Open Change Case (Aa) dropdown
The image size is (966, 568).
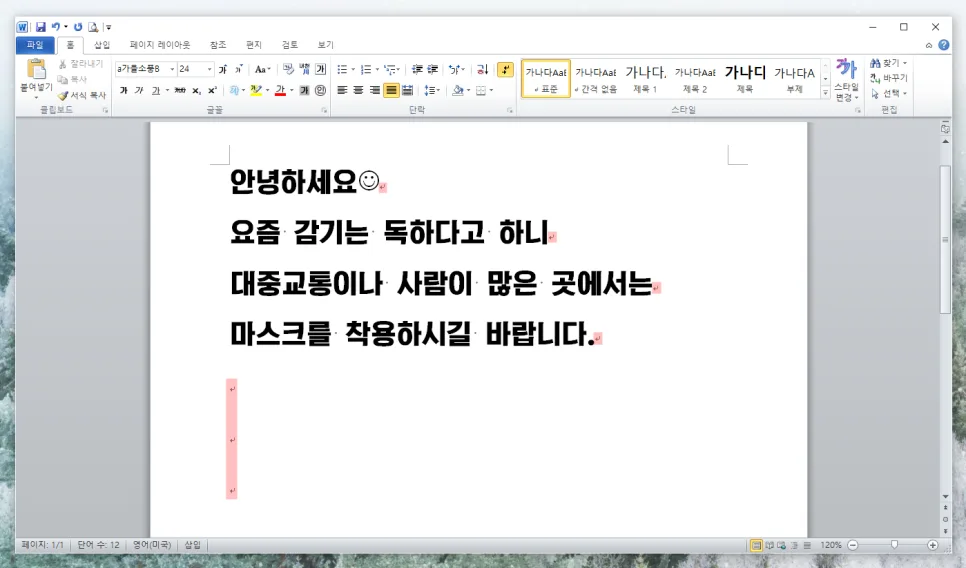[x=262, y=69]
